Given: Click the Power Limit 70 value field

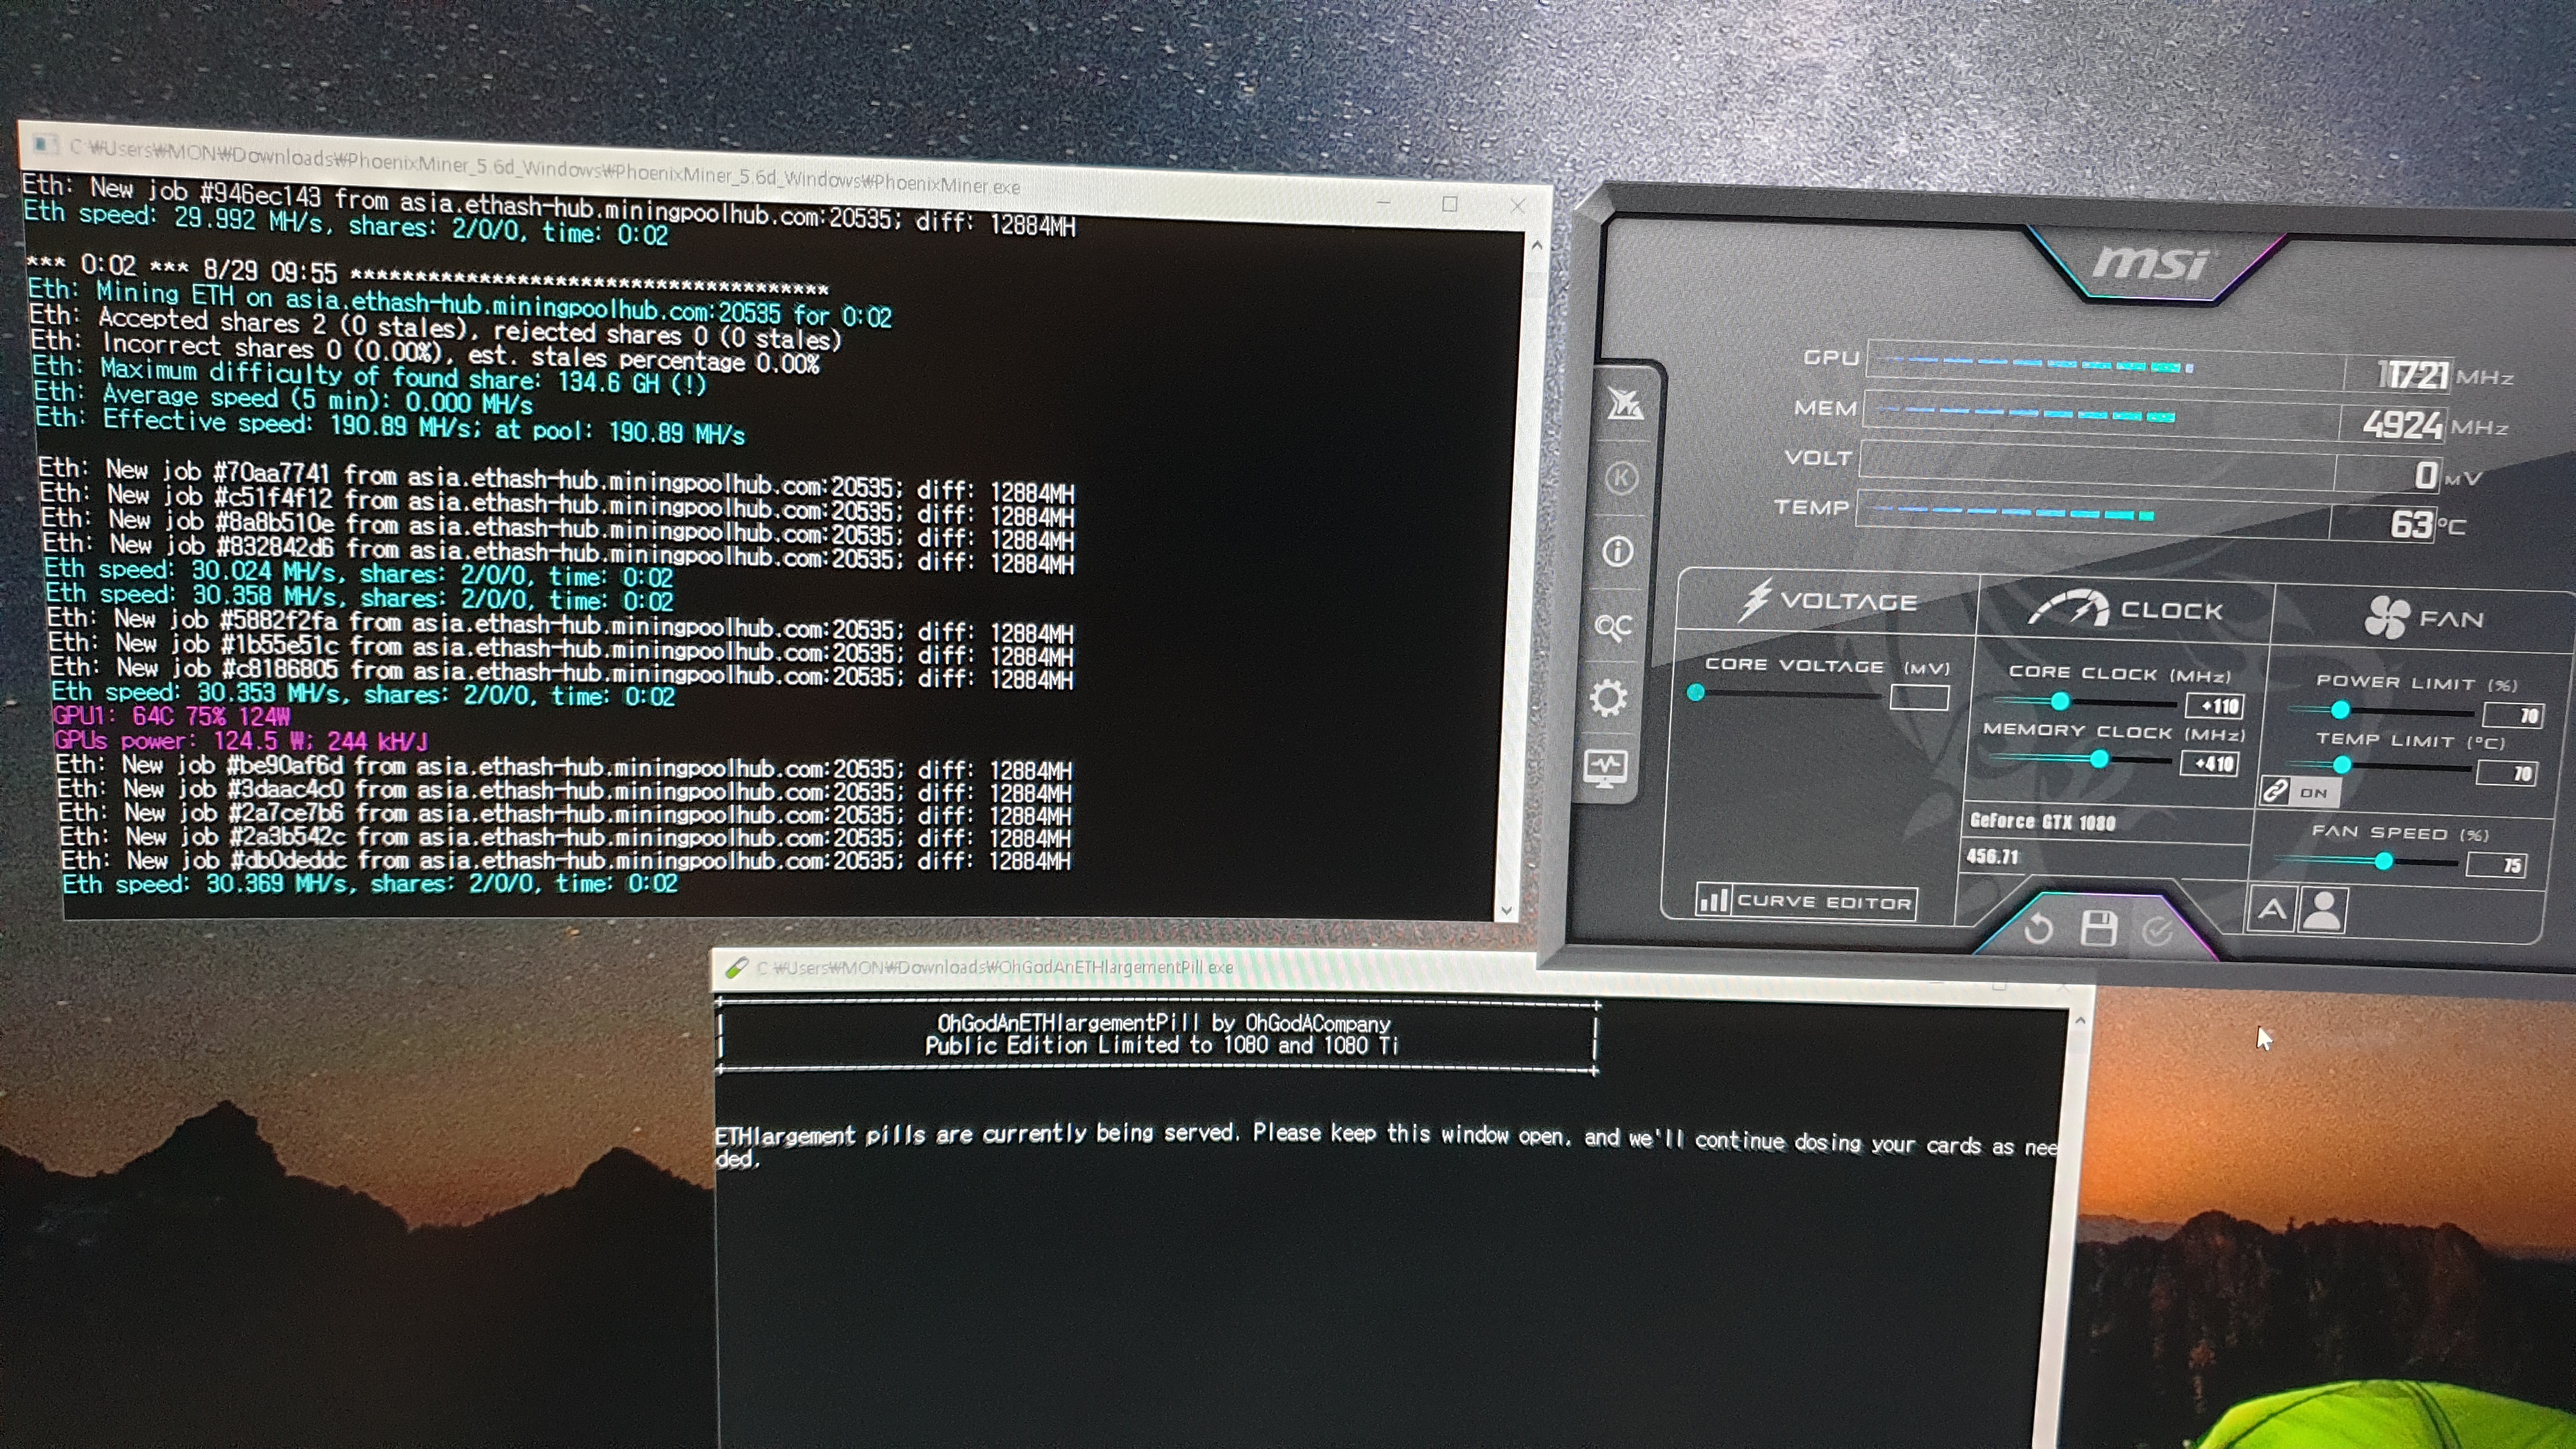Looking at the screenshot, I should click(2511, 715).
